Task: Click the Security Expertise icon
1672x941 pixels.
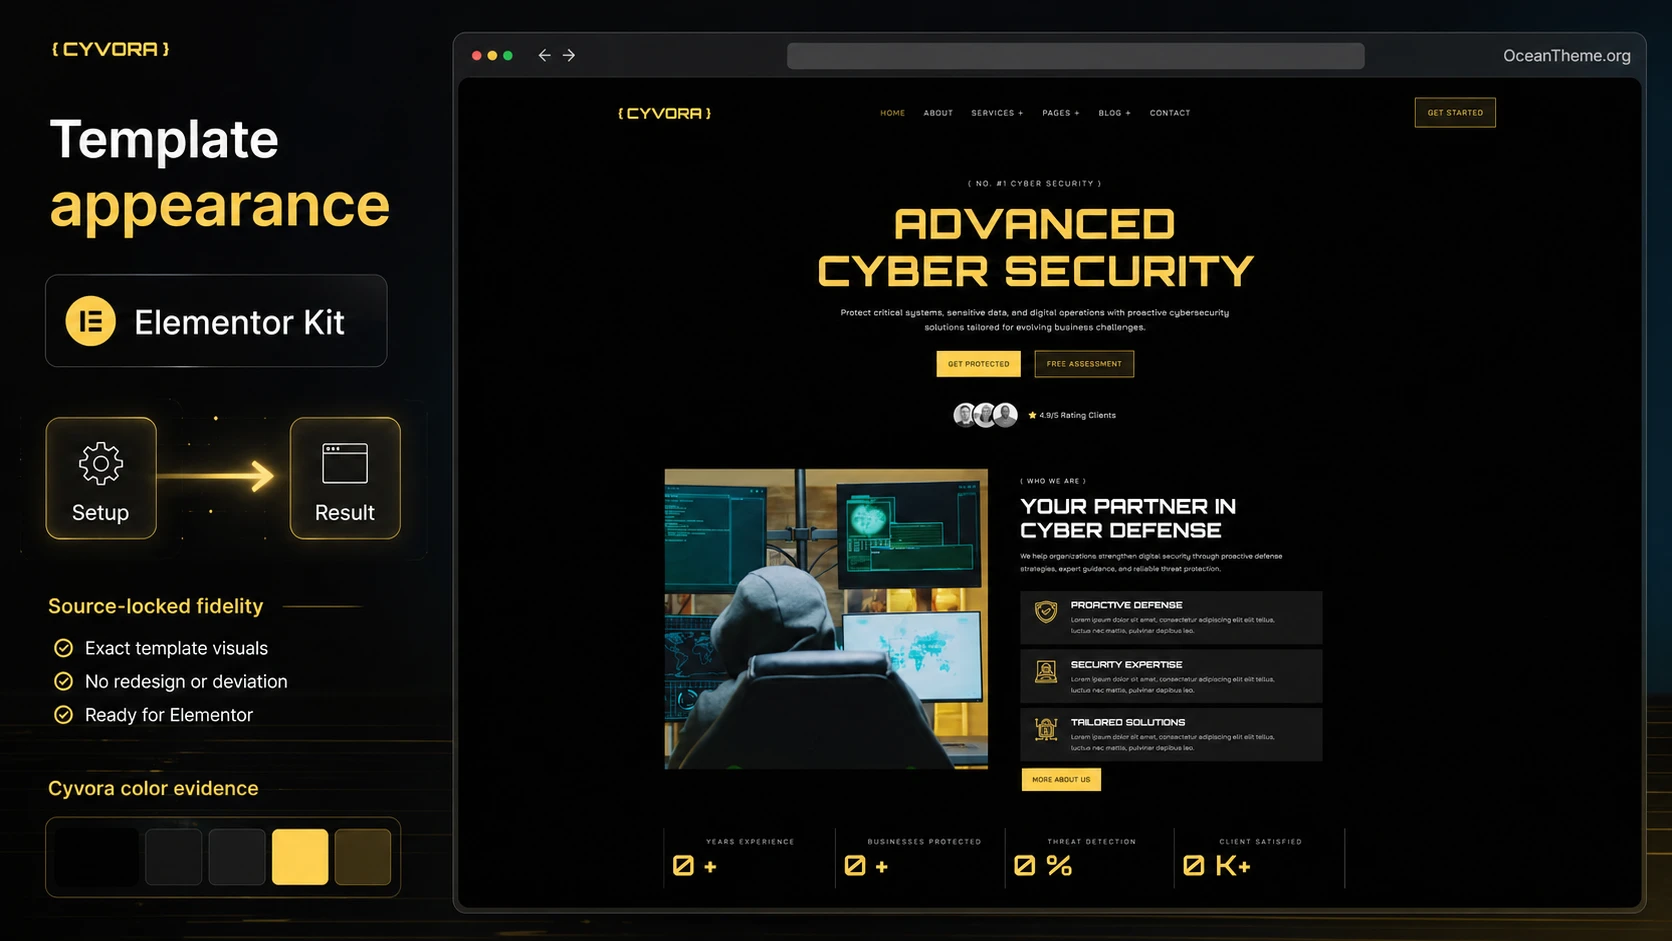Action: (x=1046, y=671)
